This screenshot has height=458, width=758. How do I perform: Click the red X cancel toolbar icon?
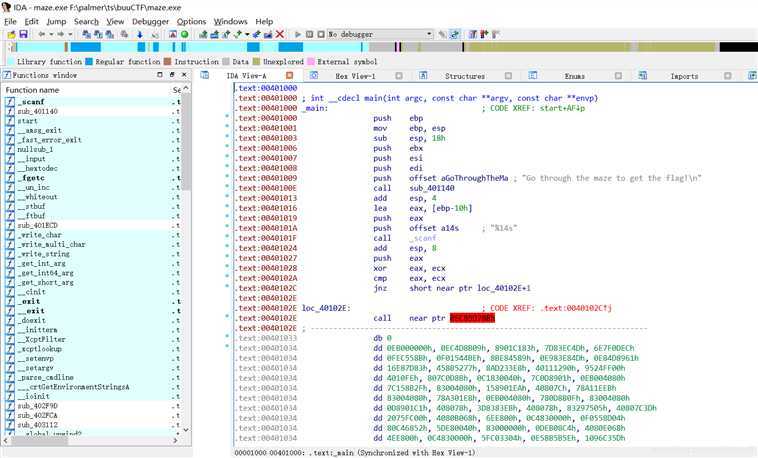point(279,34)
